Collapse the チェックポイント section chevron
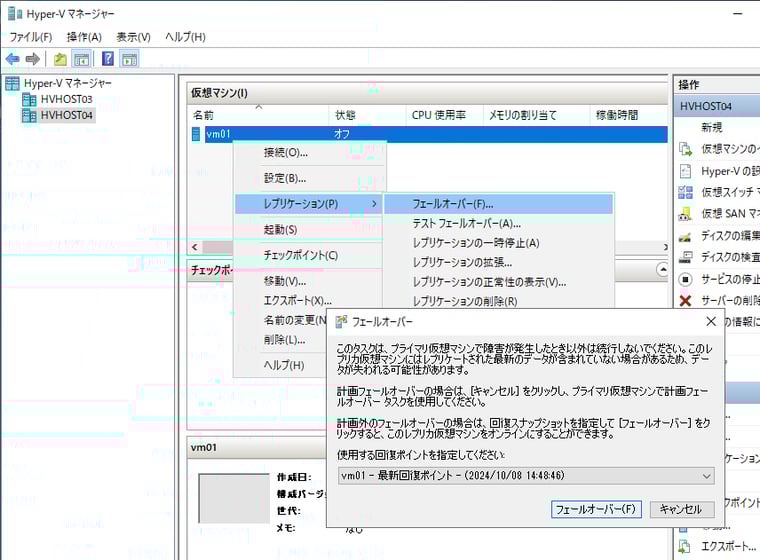The width and height of the screenshot is (760, 560). coord(663,269)
